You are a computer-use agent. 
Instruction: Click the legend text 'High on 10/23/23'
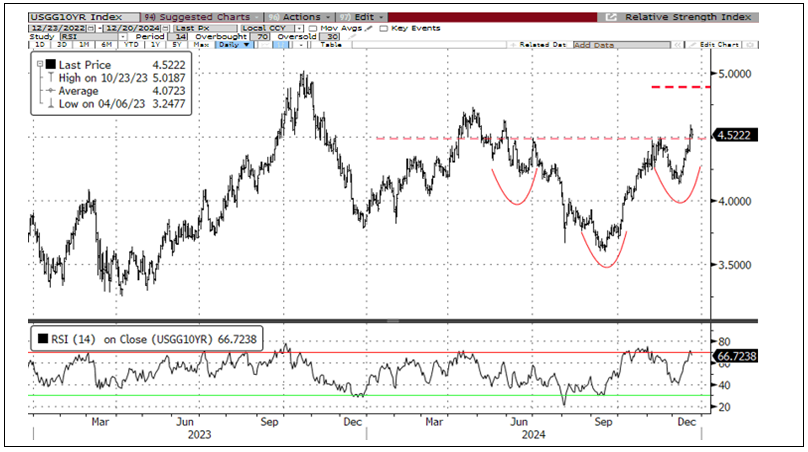103,78
